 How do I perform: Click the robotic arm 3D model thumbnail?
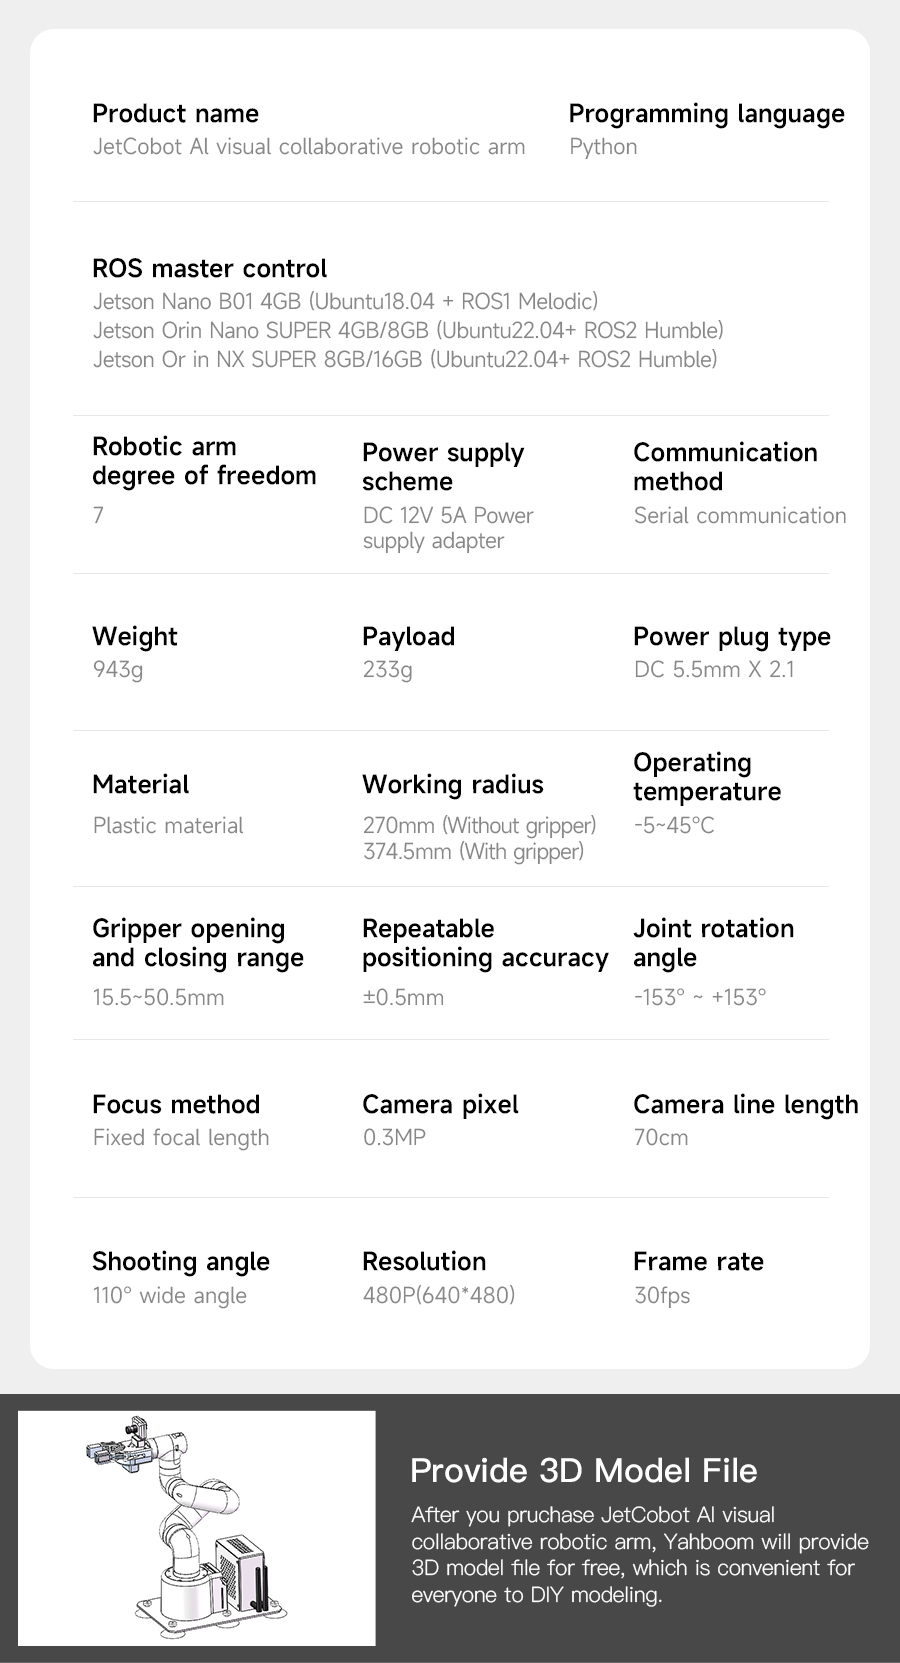(x=197, y=1528)
